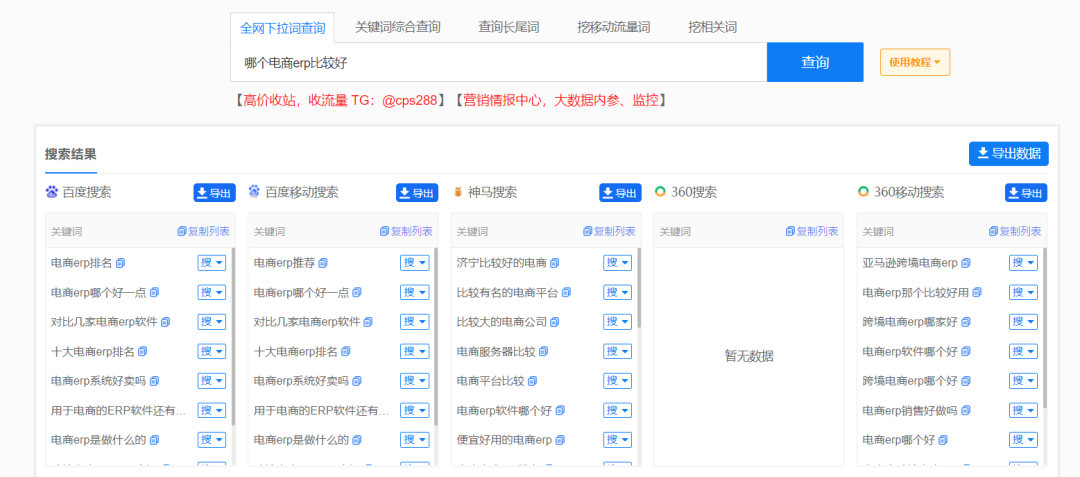Copy 电商erp哪个好一点 in 百度搜索 column
This screenshot has height=477, width=1080.
[x=154, y=293]
